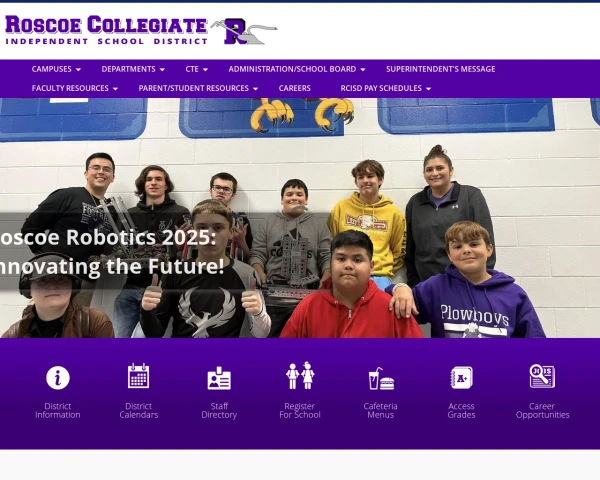Follow the Roscoe Robotics 2025 headline link
The width and height of the screenshot is (600, 480).
coord(112,252)
